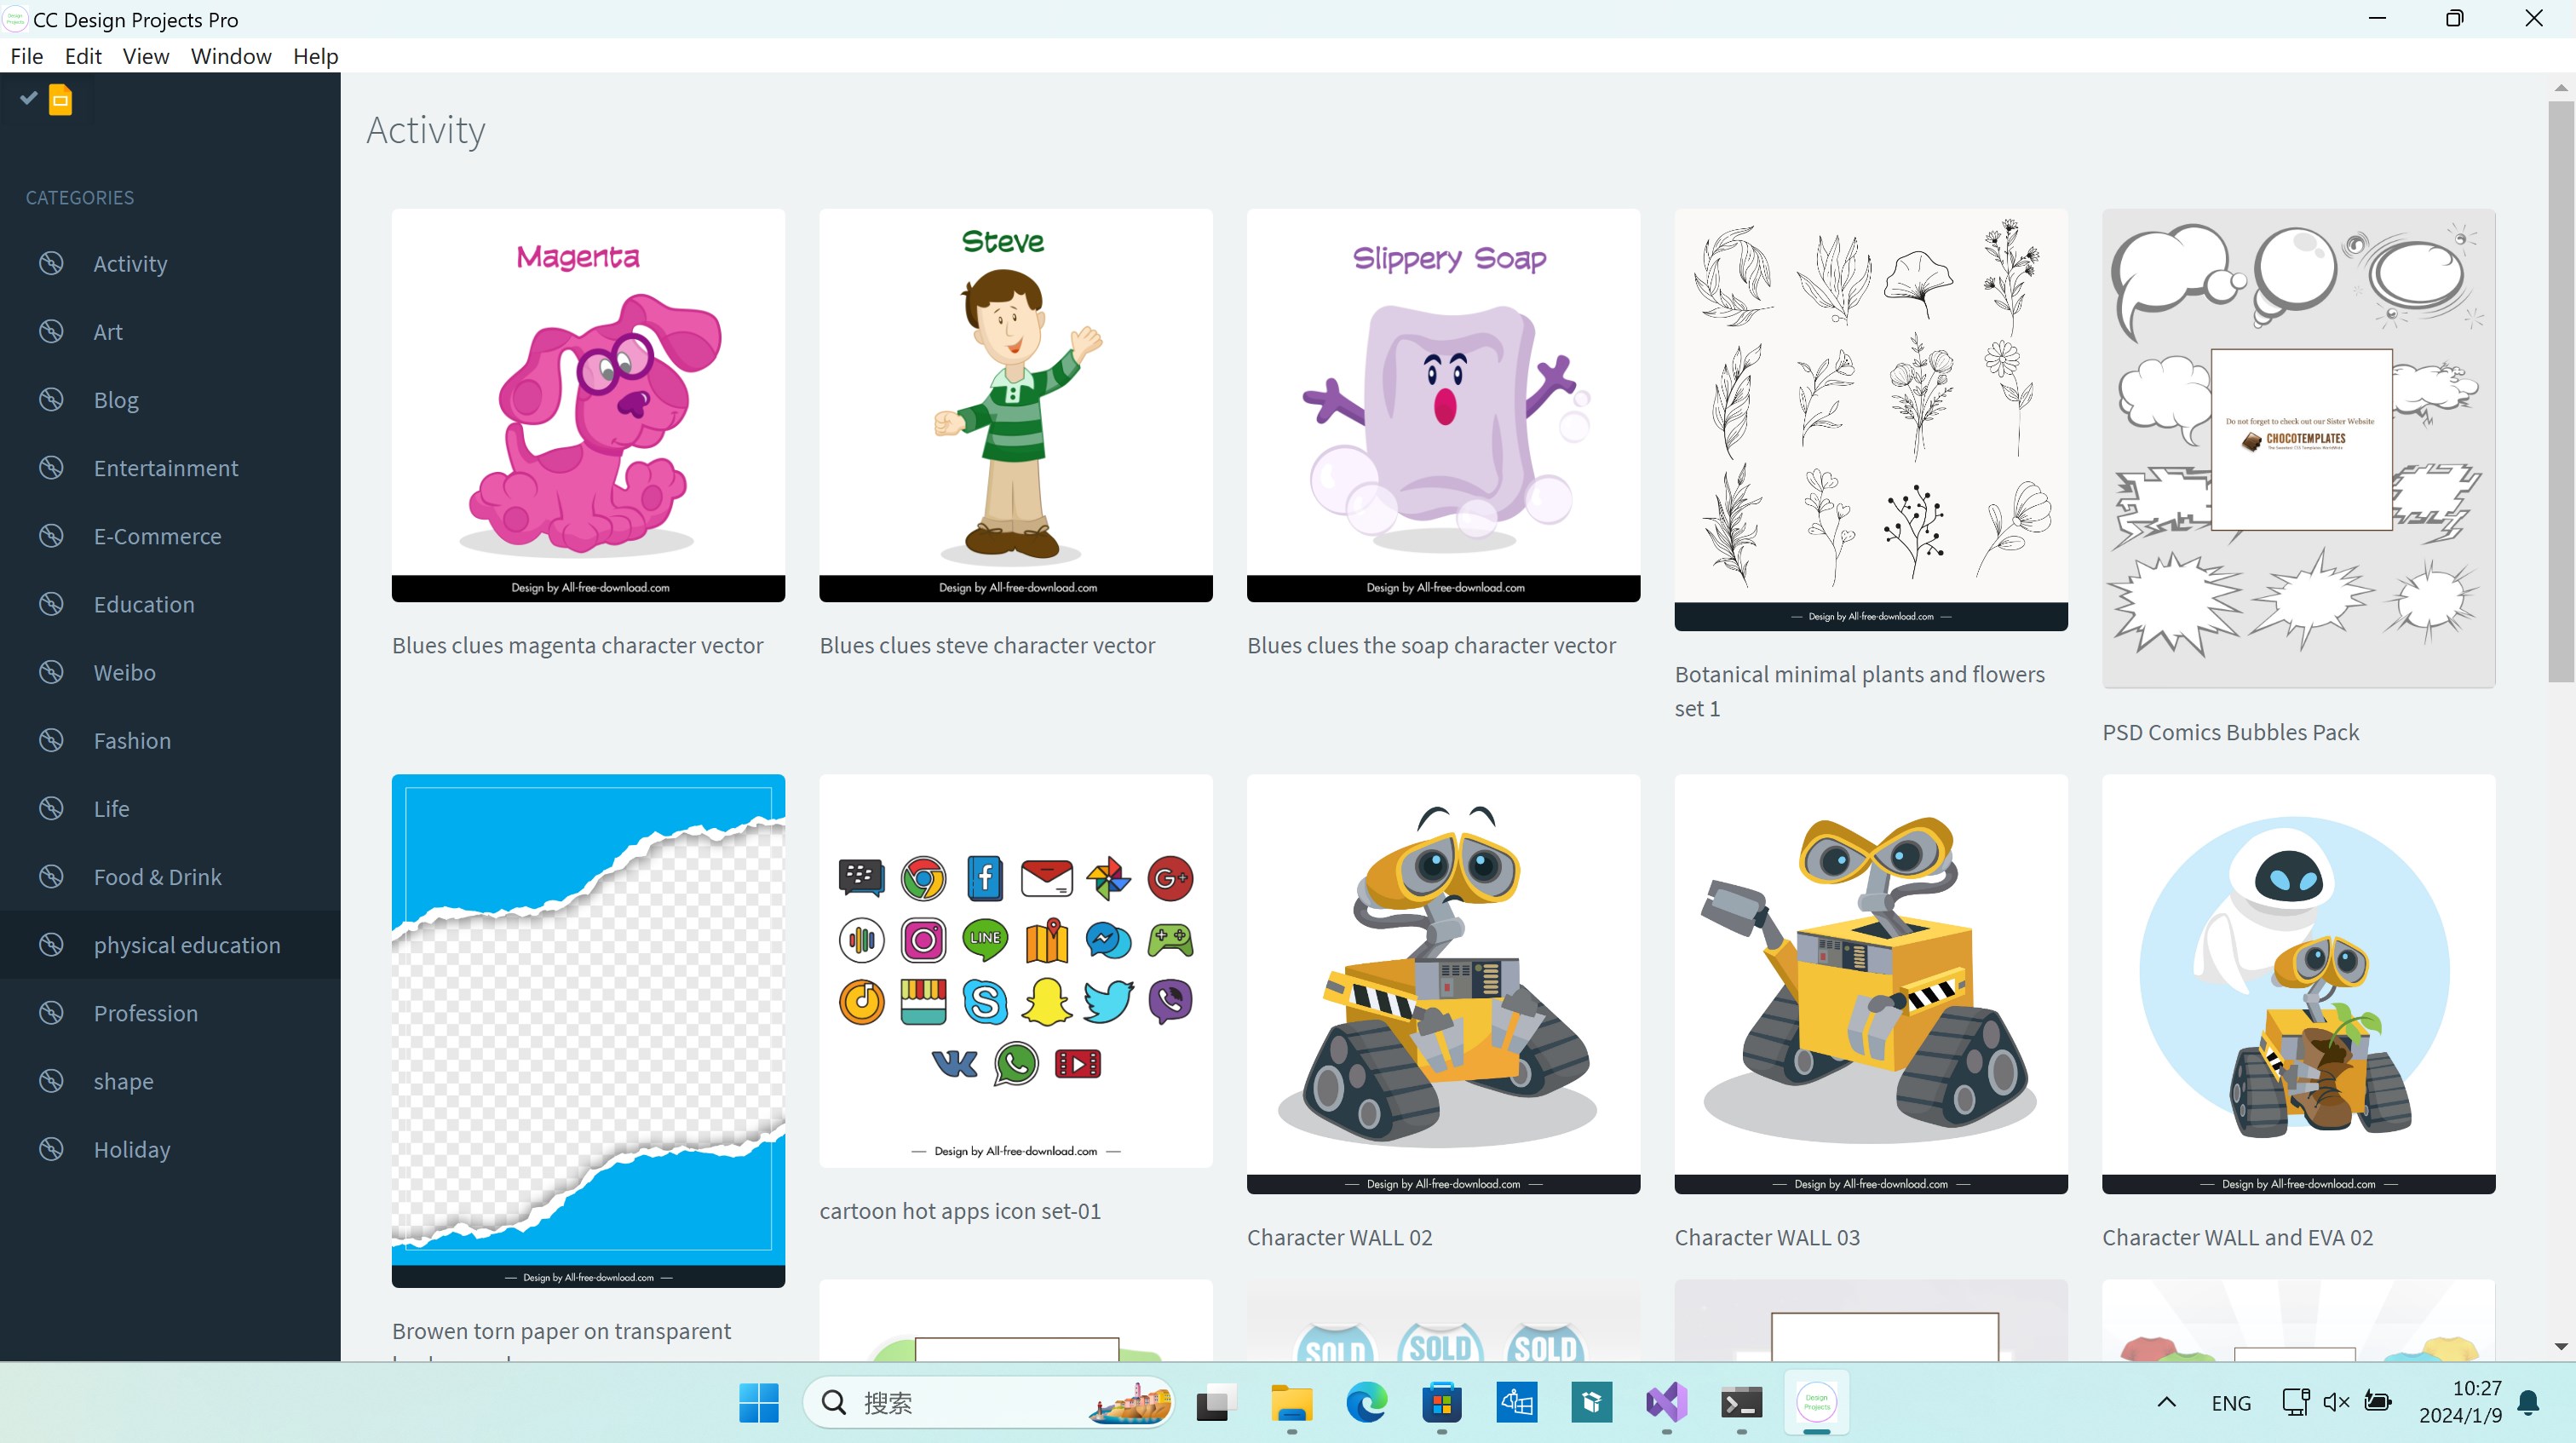This screenshot has width=2576, height=1443.
Task: Open the File menu
Action: [x=26, y=56]
